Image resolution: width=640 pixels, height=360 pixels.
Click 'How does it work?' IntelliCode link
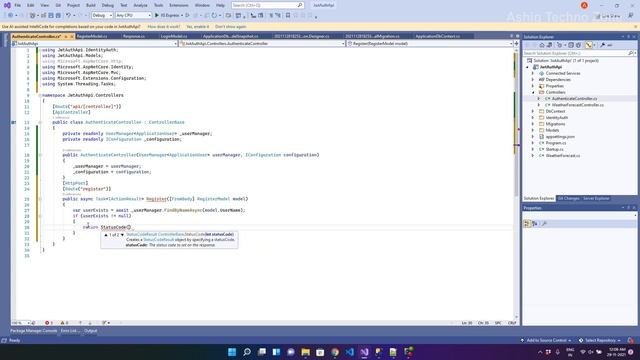[x=164, y=27]
